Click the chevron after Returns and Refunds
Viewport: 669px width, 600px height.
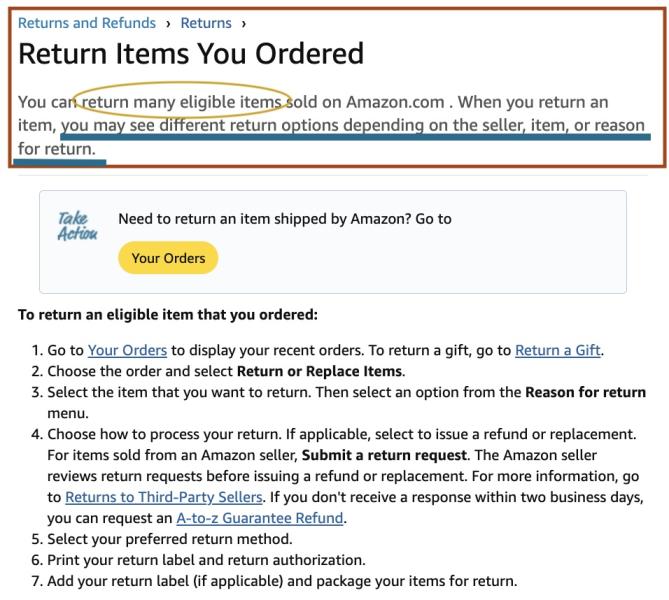(x=168, y=24)
